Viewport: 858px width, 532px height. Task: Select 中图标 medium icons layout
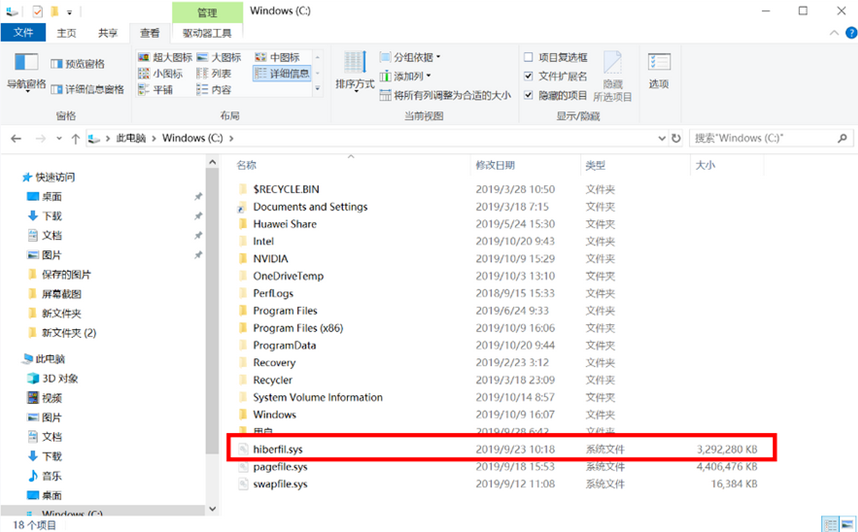pyautogui.click(x=277, y=57)
